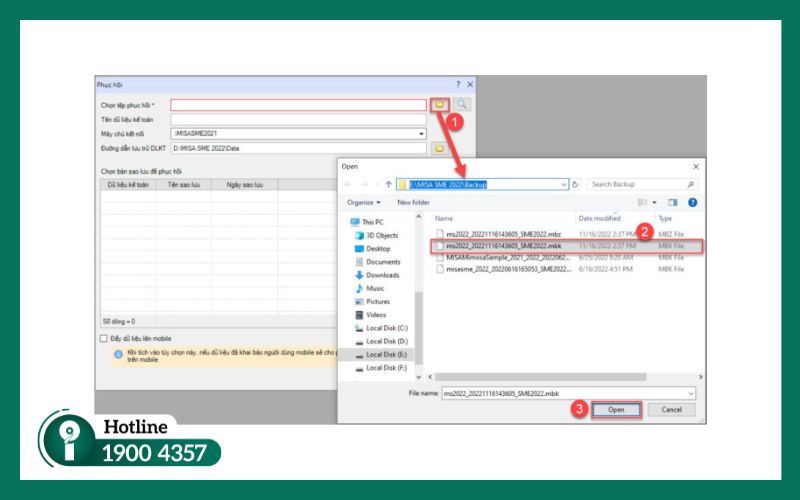
Task: Select file ms2022_20221116143605_SME2022.mbk in list
Action: (566, 246)
